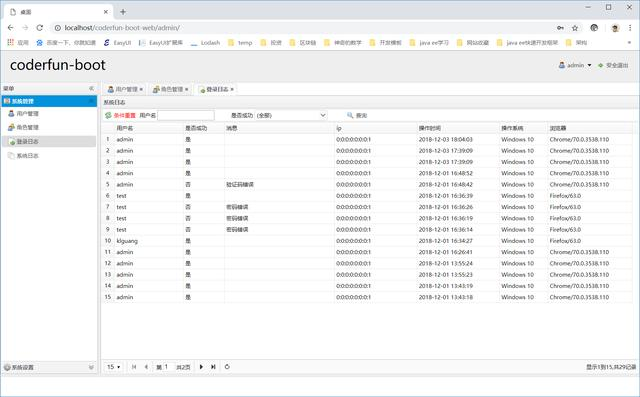Go to the first page of logs

tap(134, 367)
